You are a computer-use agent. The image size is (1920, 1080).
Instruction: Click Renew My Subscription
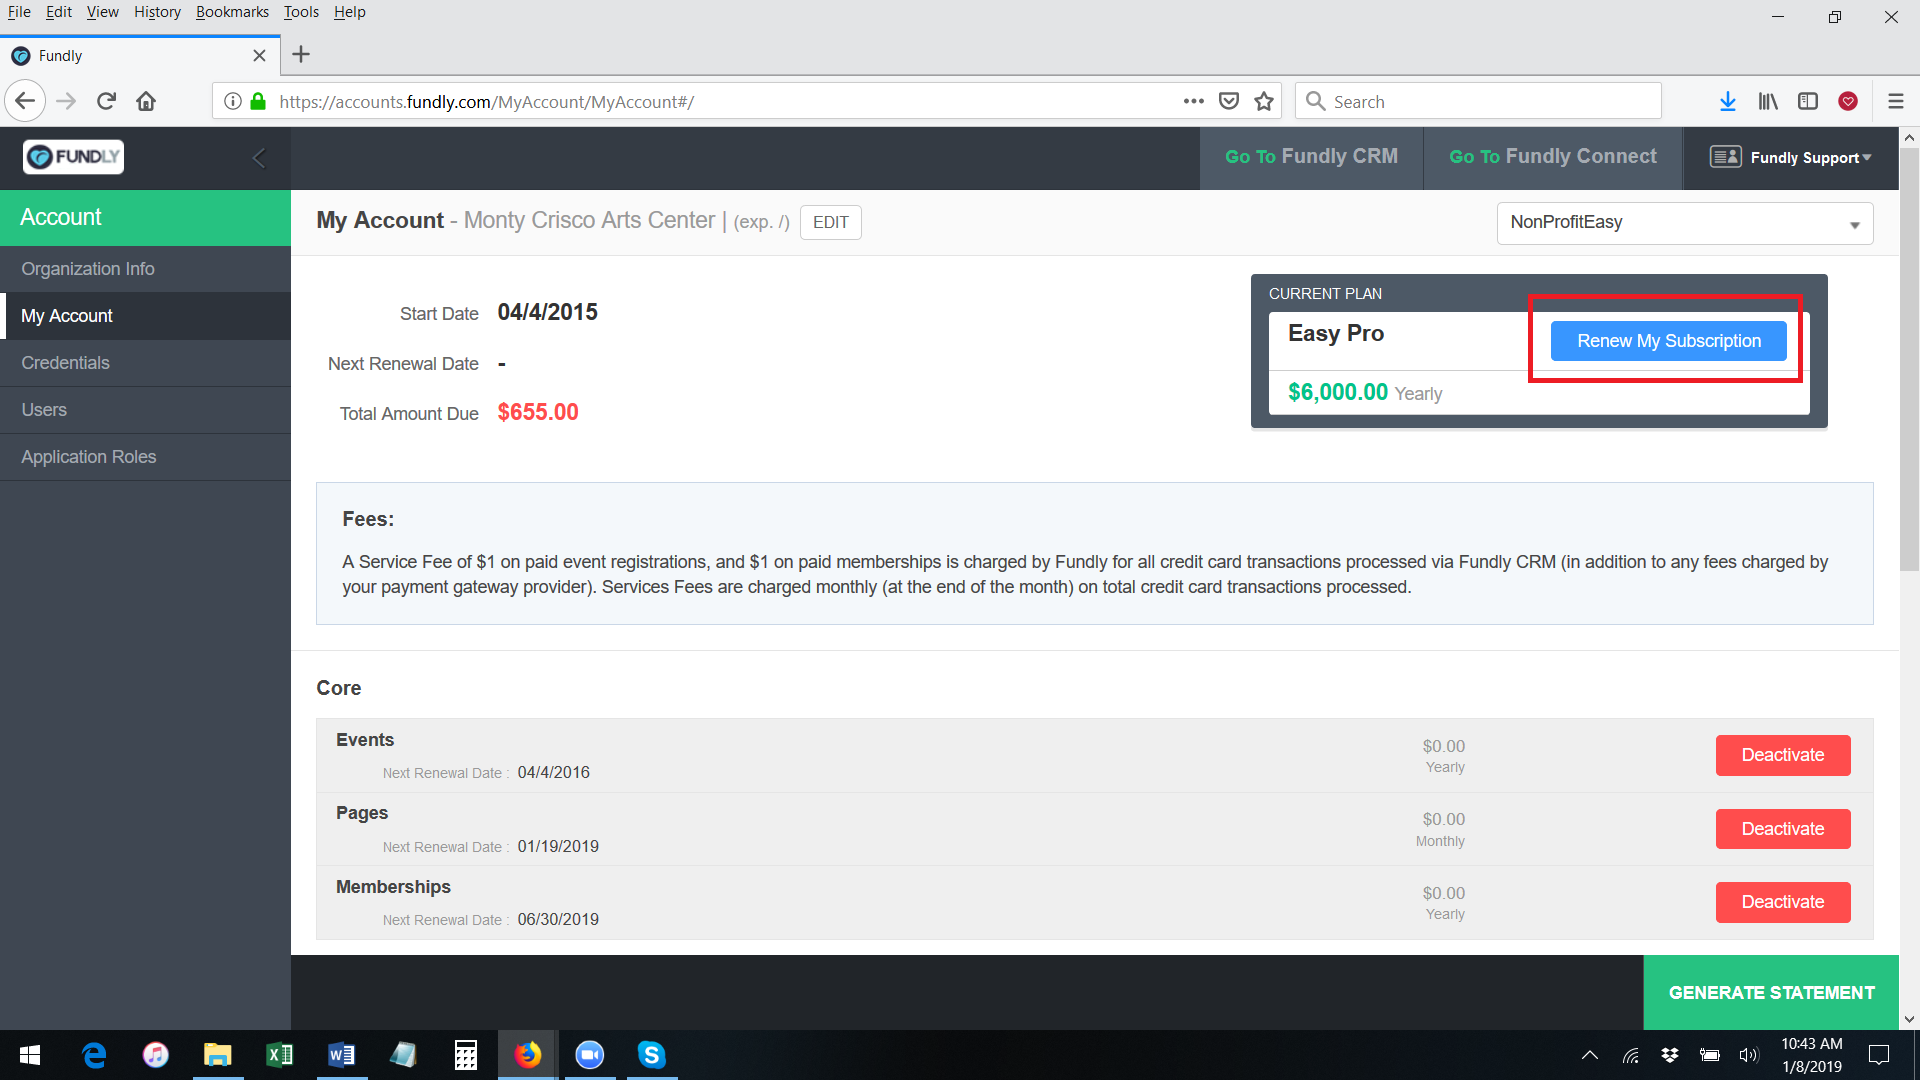(x=1668, y=341)
